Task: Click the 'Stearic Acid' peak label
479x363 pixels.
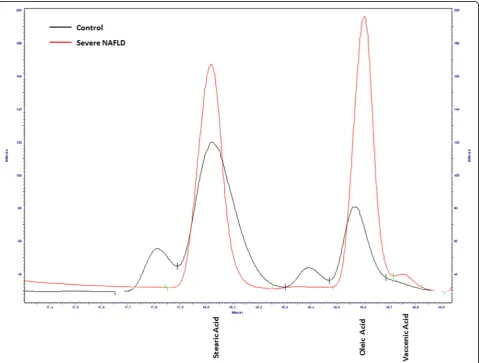Action: [x=216, y=337]
